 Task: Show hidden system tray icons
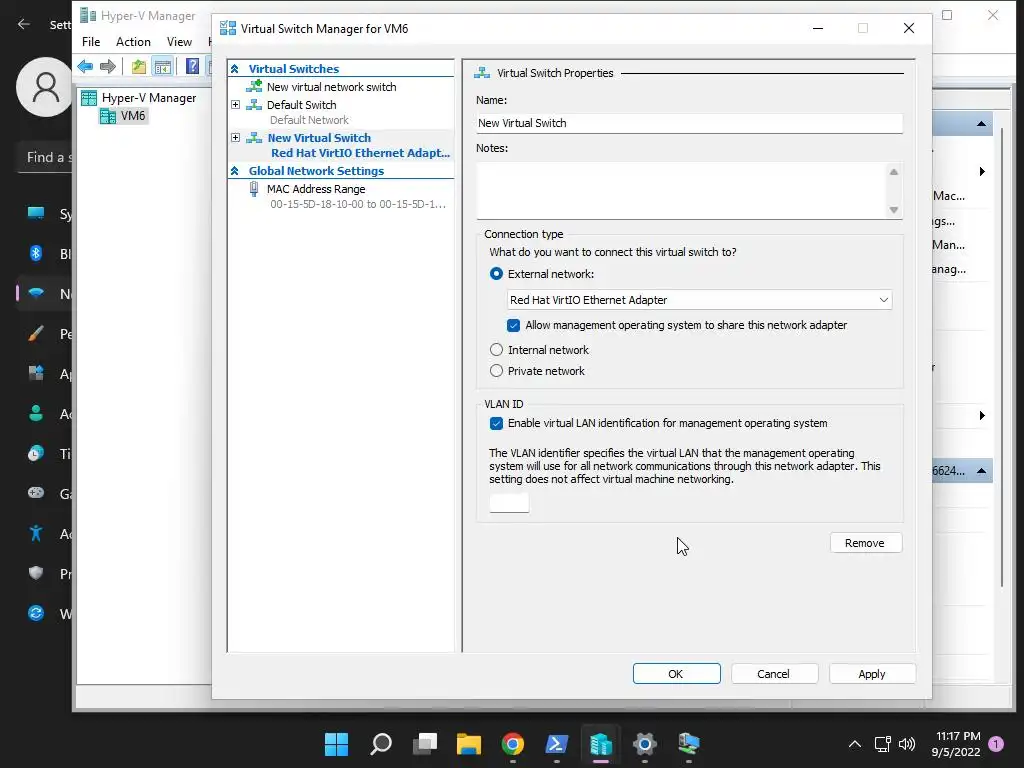coord(854,743)
